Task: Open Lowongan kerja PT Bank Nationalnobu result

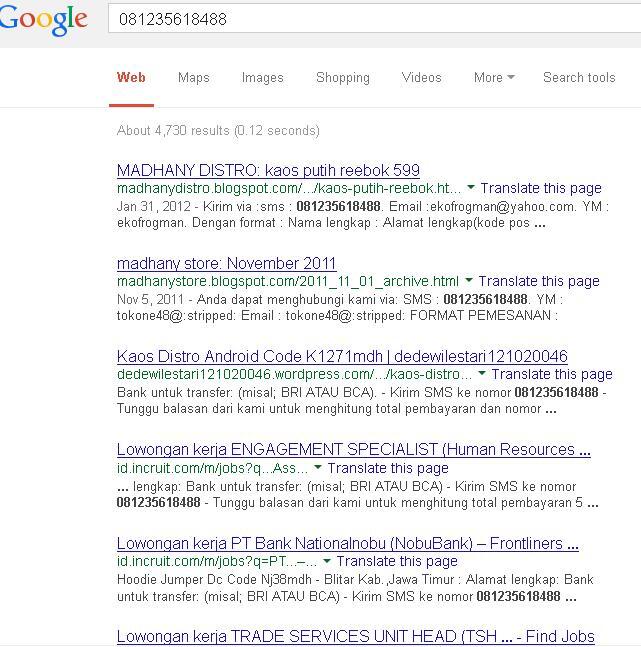Action: pyautogui.click(x=348, y=543)
